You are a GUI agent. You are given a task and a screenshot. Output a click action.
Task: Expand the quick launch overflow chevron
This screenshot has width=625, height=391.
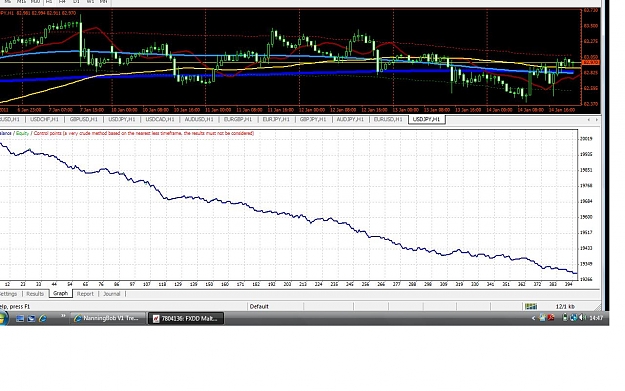pyautogui.click(x=63, y=316)
